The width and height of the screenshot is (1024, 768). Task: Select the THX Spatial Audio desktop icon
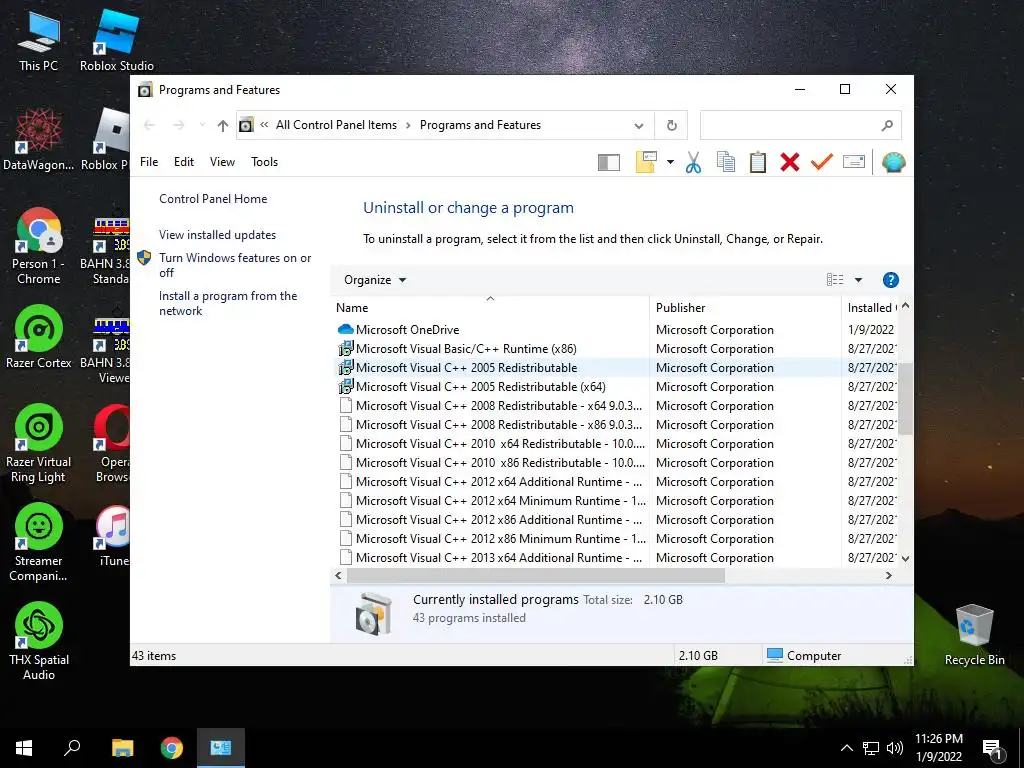[x=39, y=643]
